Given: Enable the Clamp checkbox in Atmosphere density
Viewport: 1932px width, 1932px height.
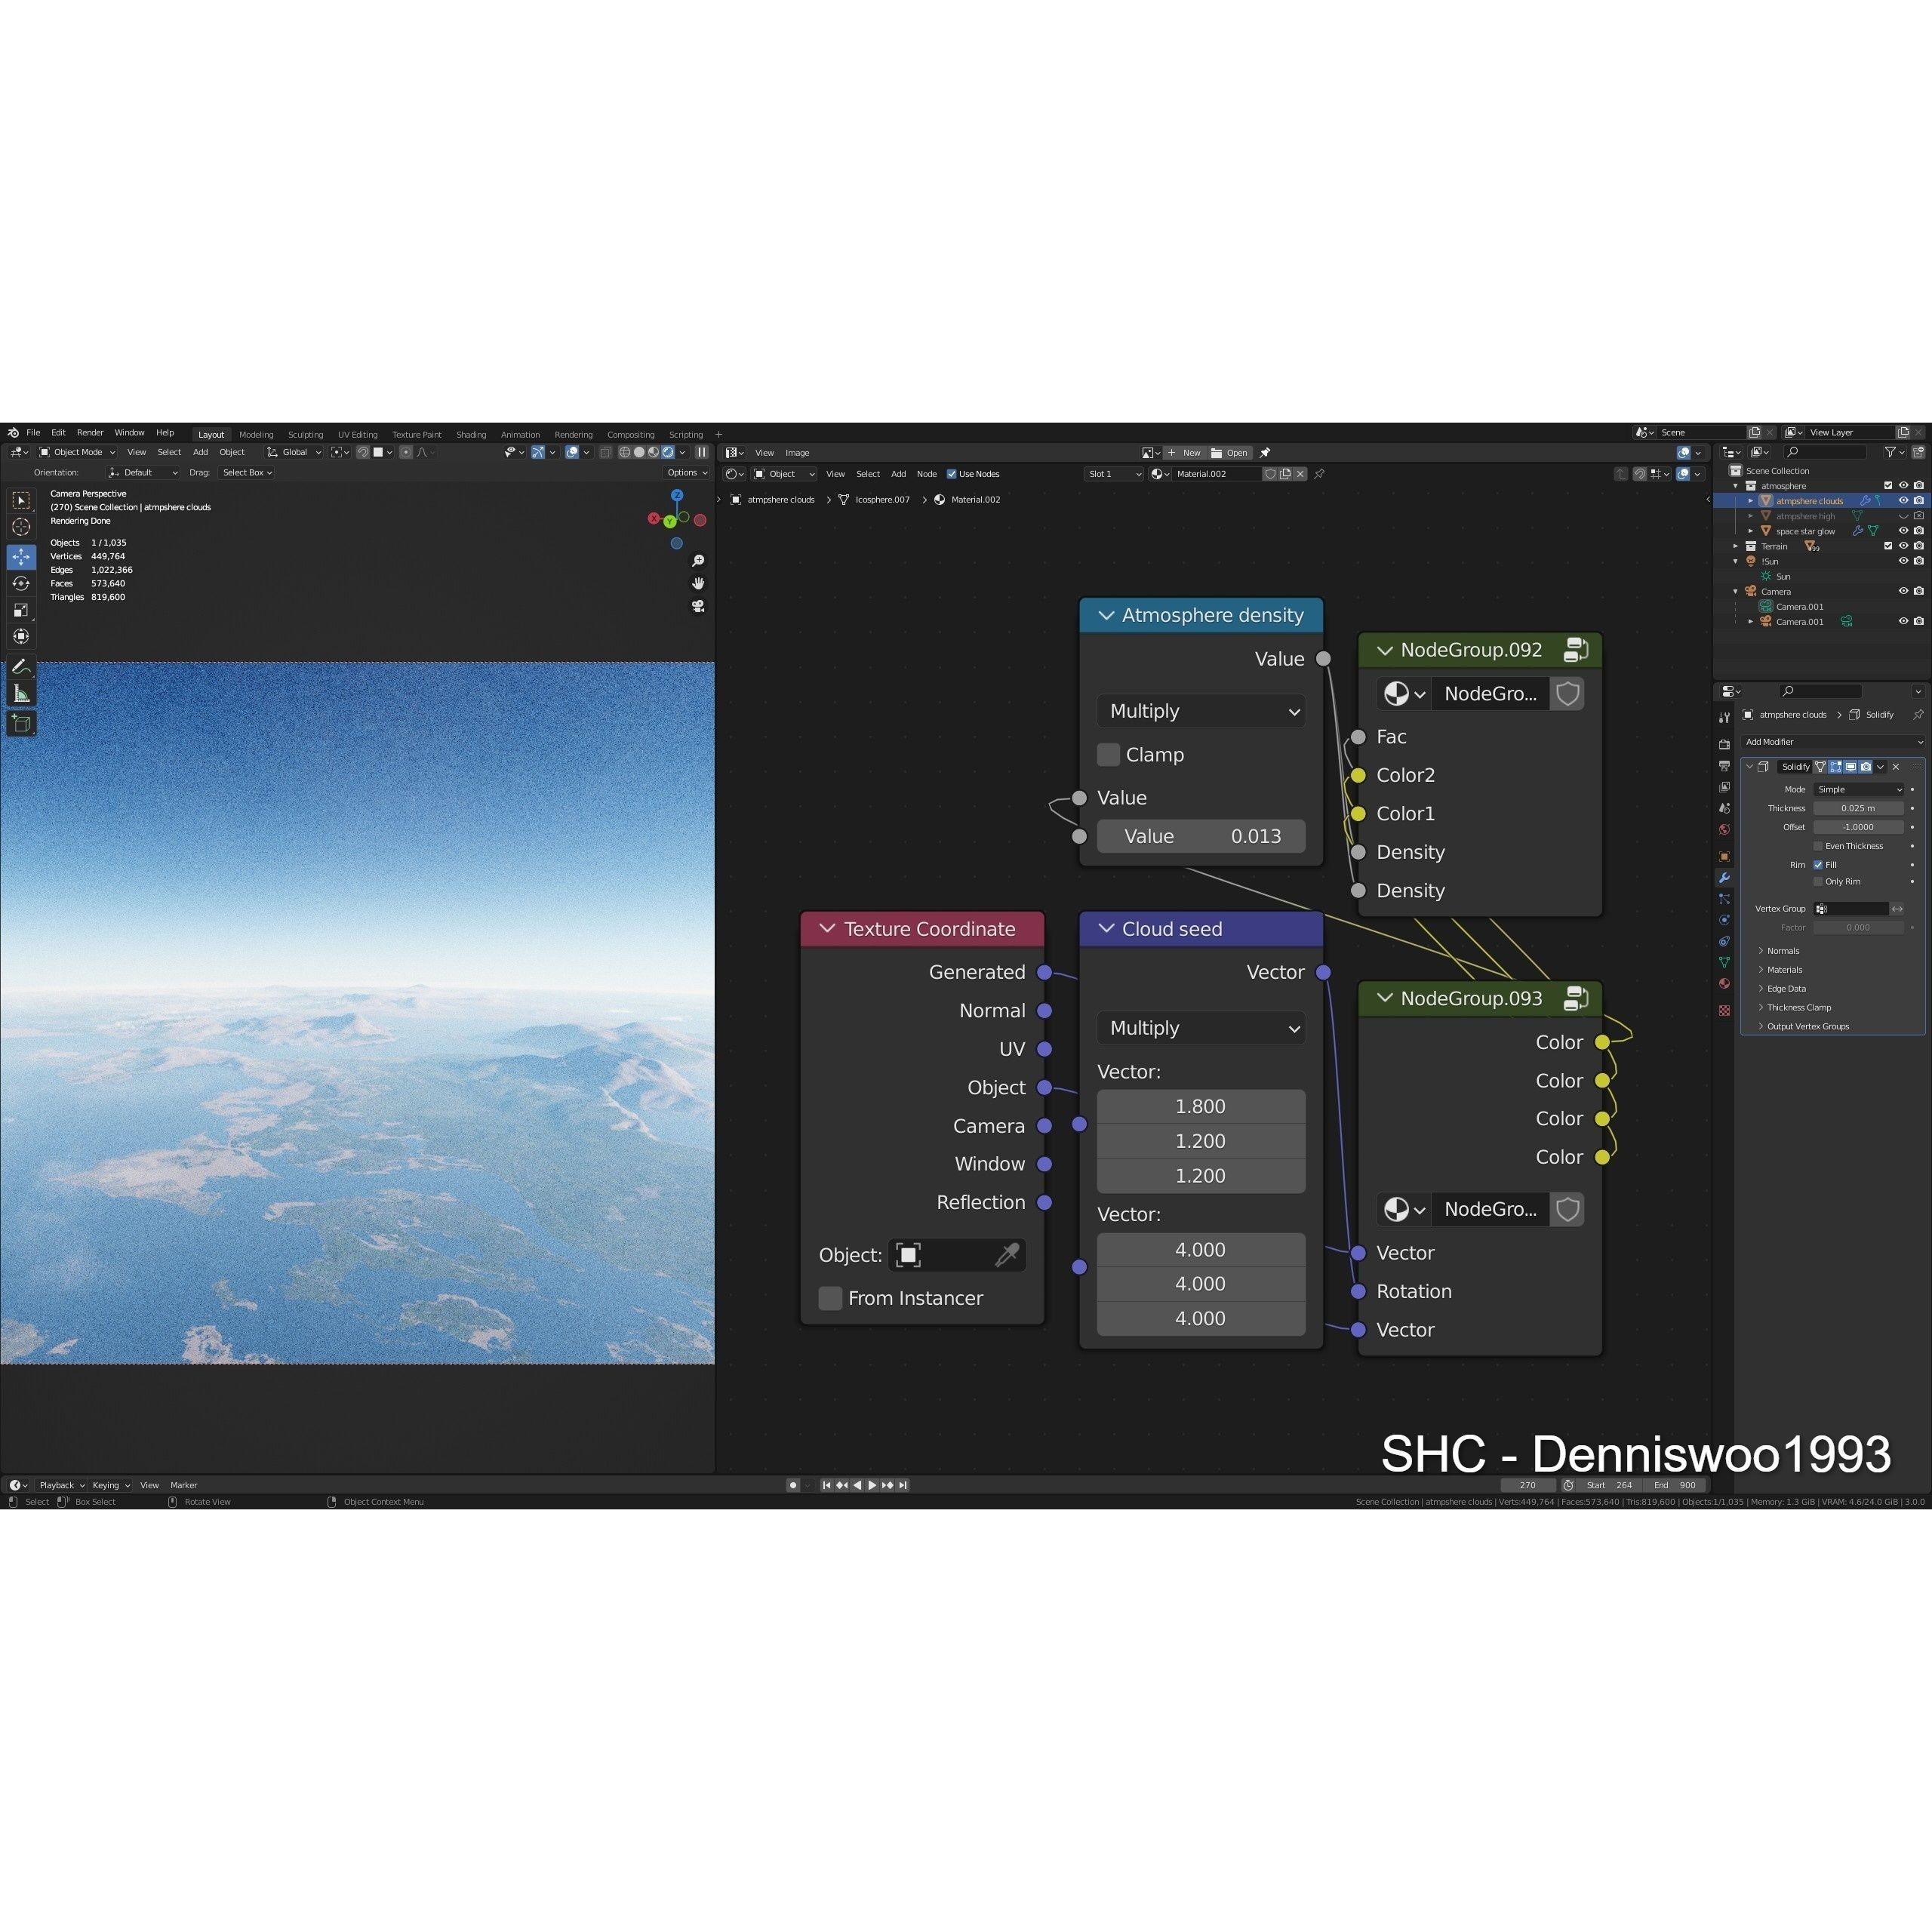Looking at the screenshot, I should (x=1108, y=755).
